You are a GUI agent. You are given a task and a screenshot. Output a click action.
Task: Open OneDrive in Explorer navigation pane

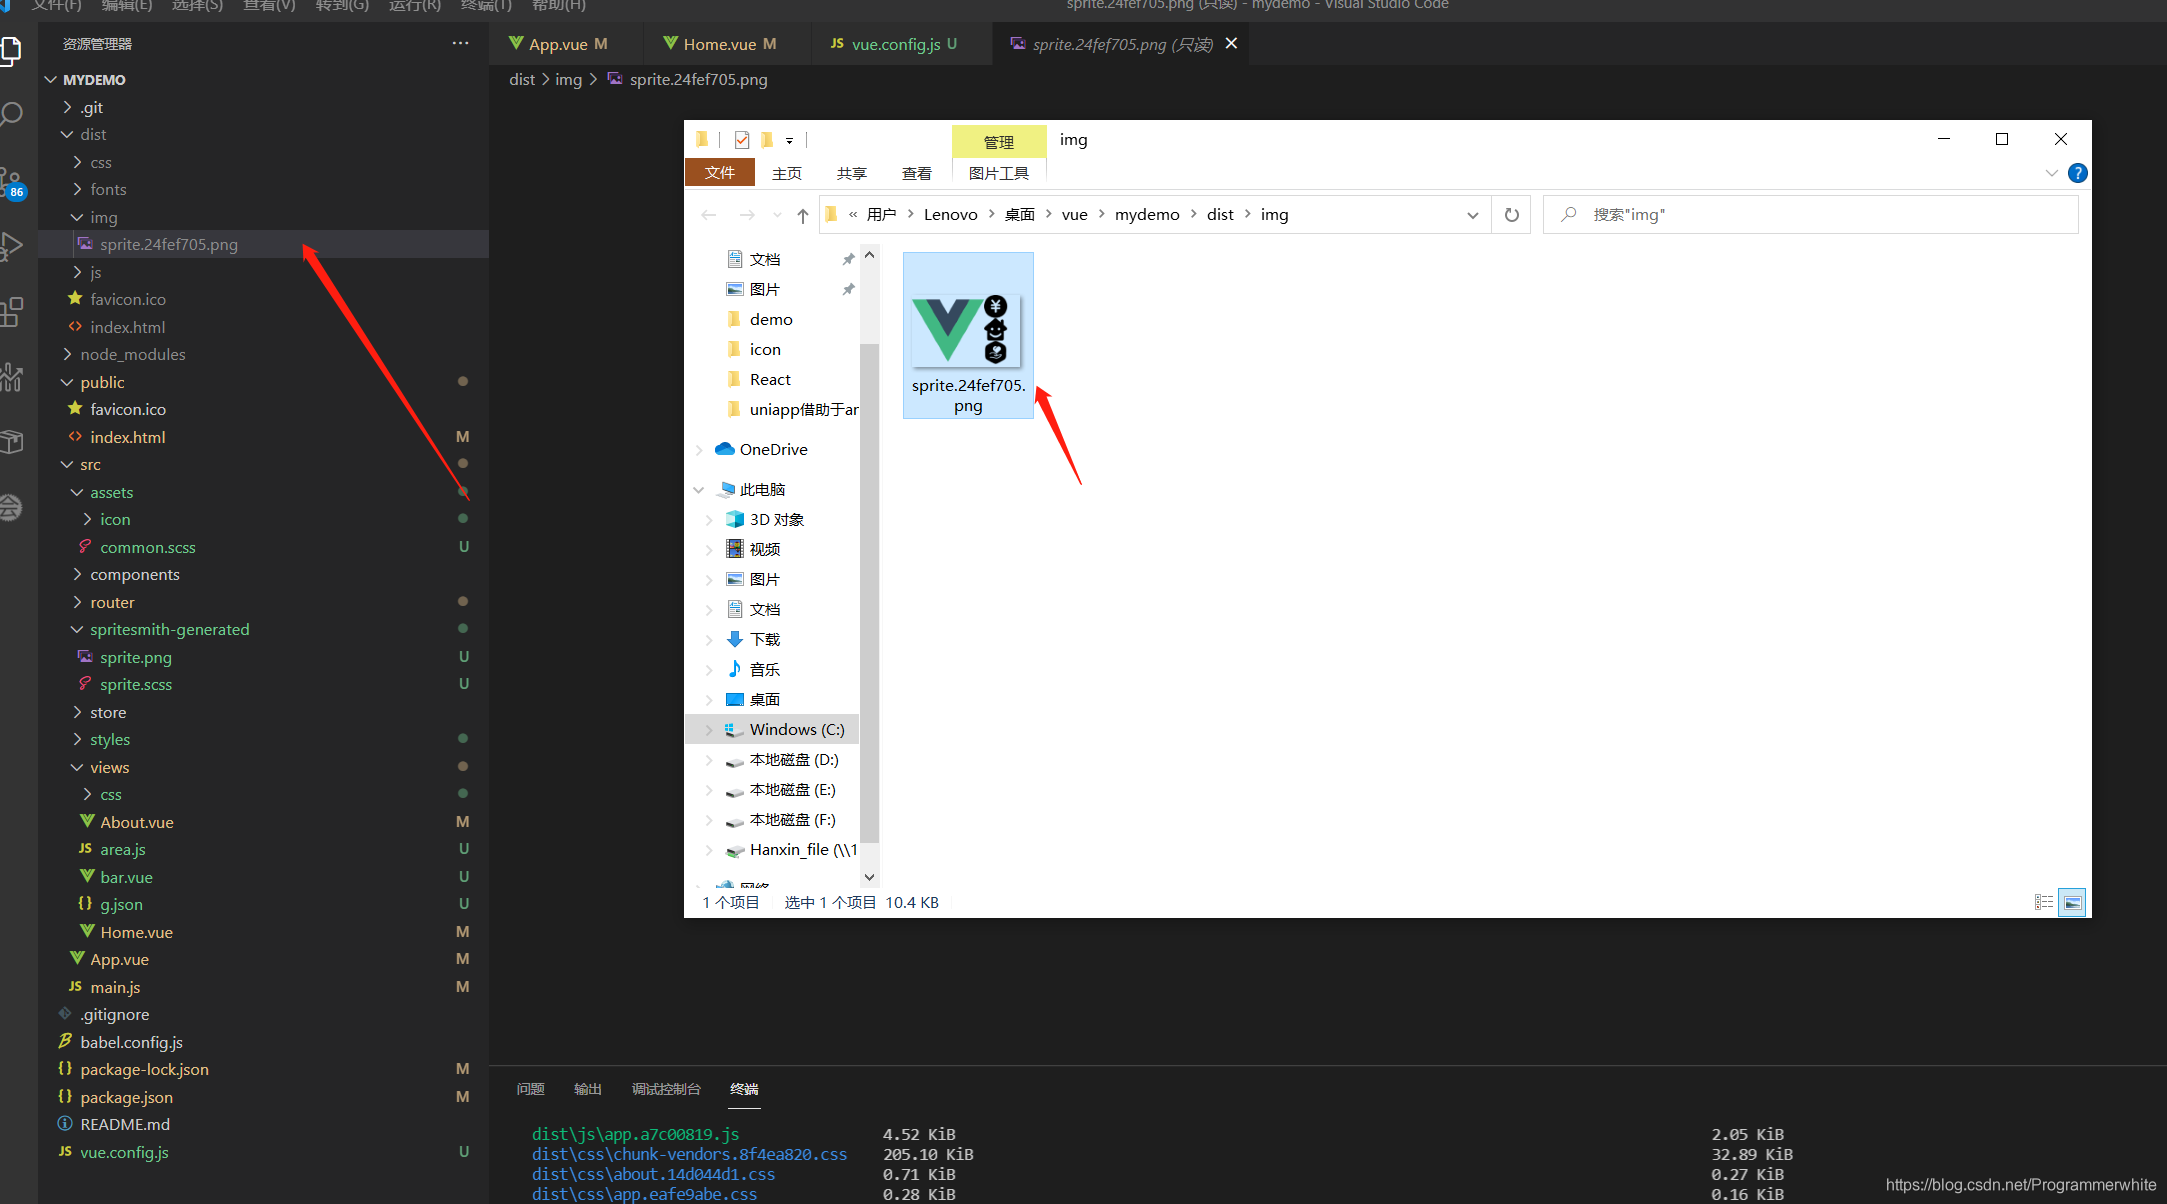(x=773, y=450)
